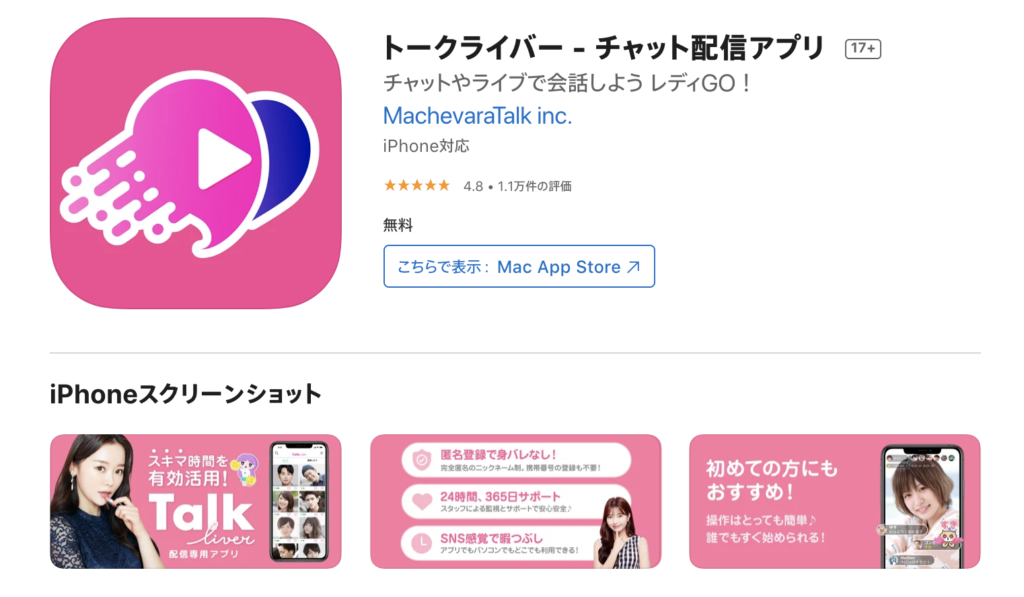Click the iPhone対応 compatibility label
Viewport: 1024px width, 597px height.
click(426, 146)
